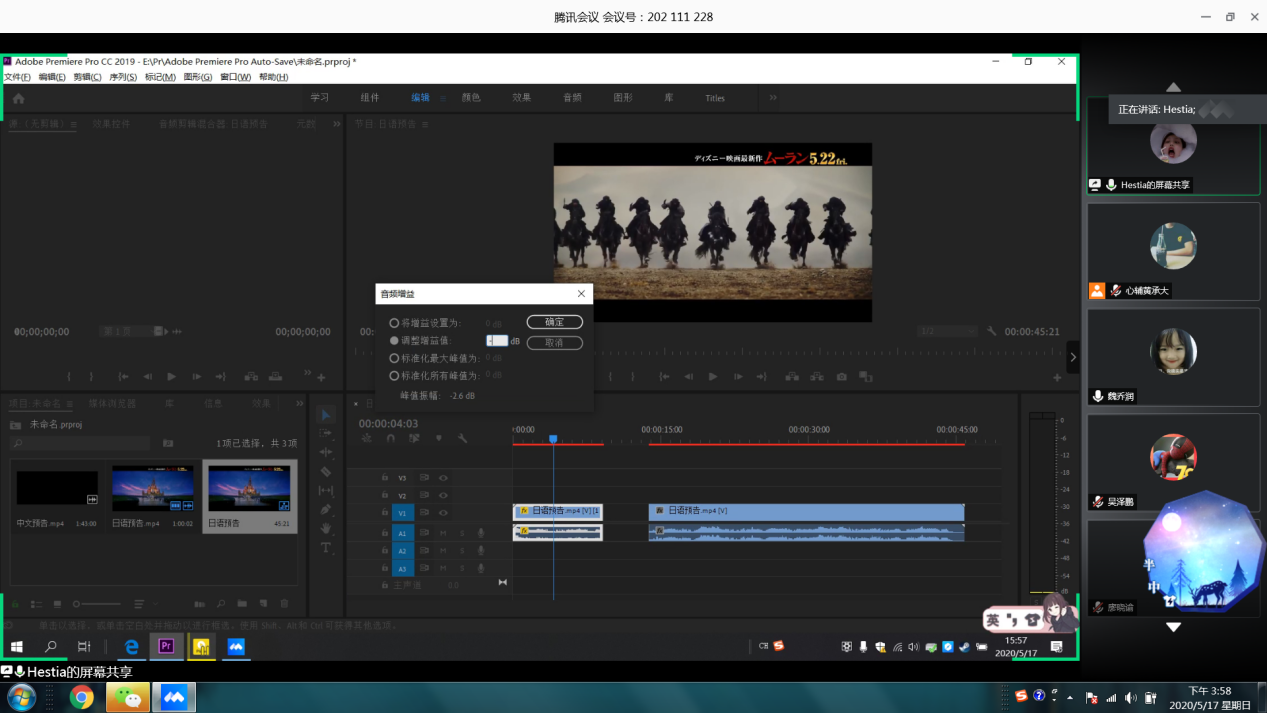Select the Pen tool
The image size is (1267, 713).
point(326,510)
